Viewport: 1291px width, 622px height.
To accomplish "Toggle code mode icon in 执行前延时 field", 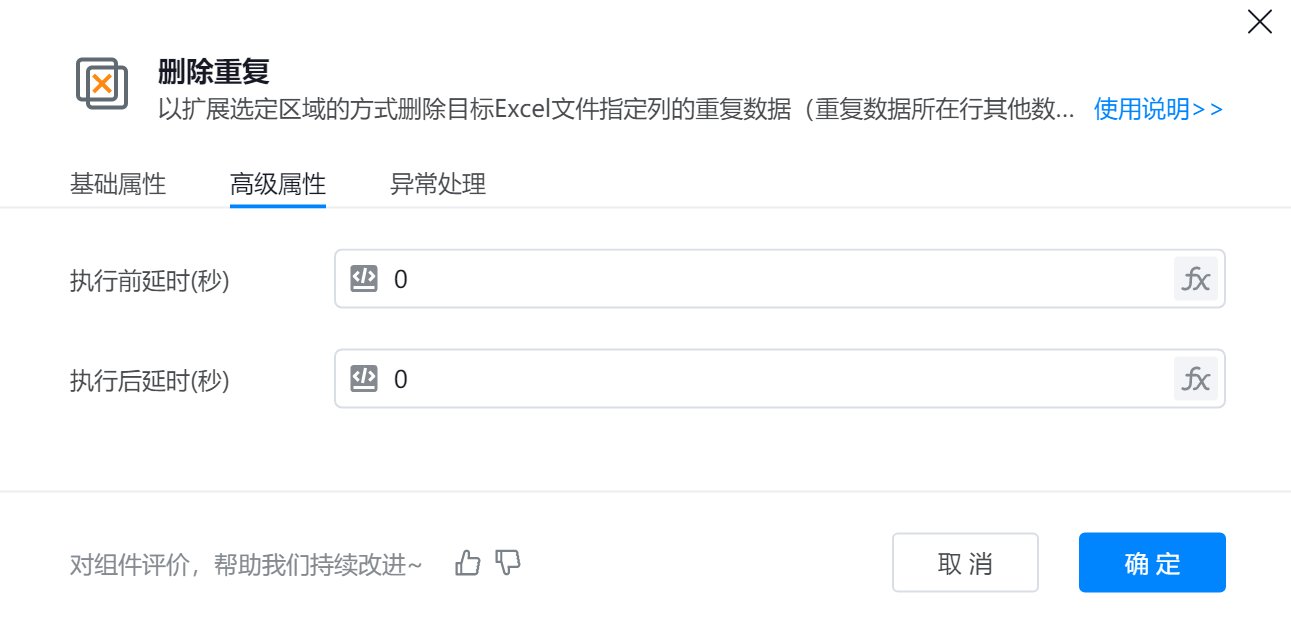I will click(364, 279).
